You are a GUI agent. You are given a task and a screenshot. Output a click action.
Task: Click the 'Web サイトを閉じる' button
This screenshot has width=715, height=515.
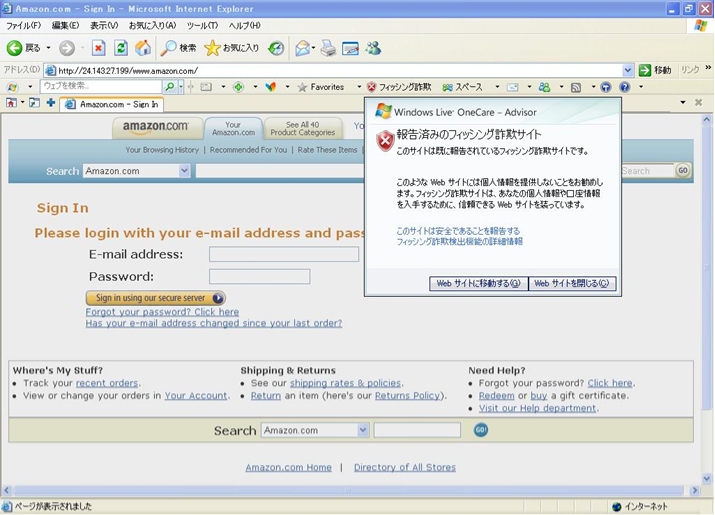pos(572,283)
